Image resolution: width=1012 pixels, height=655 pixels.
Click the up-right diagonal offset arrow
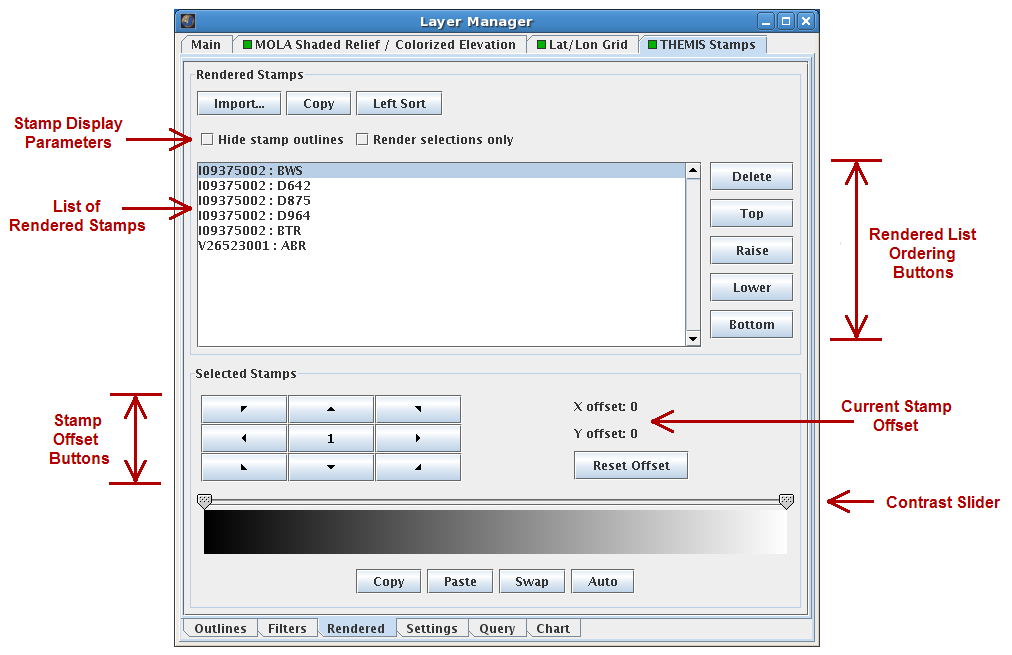(x=418, y=409)
